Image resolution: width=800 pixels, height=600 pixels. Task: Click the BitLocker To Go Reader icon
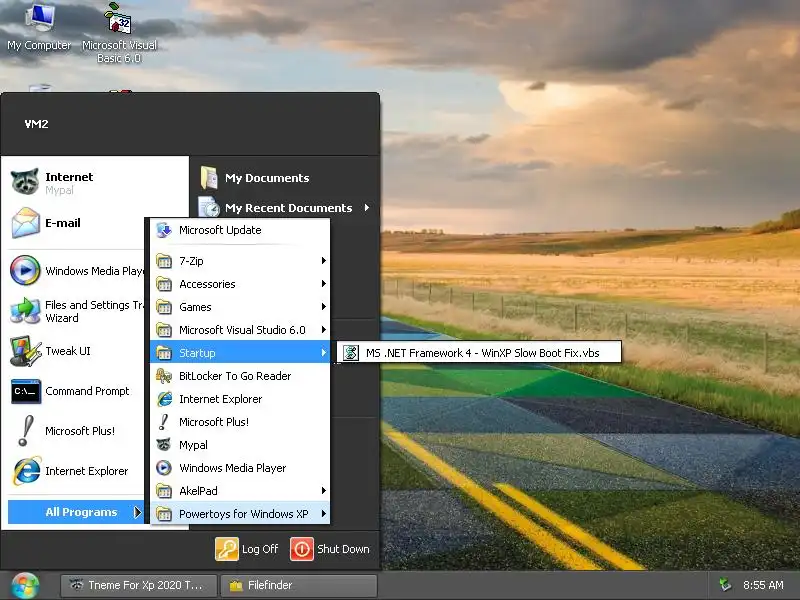pyautogui.click(x=164, y=376)
